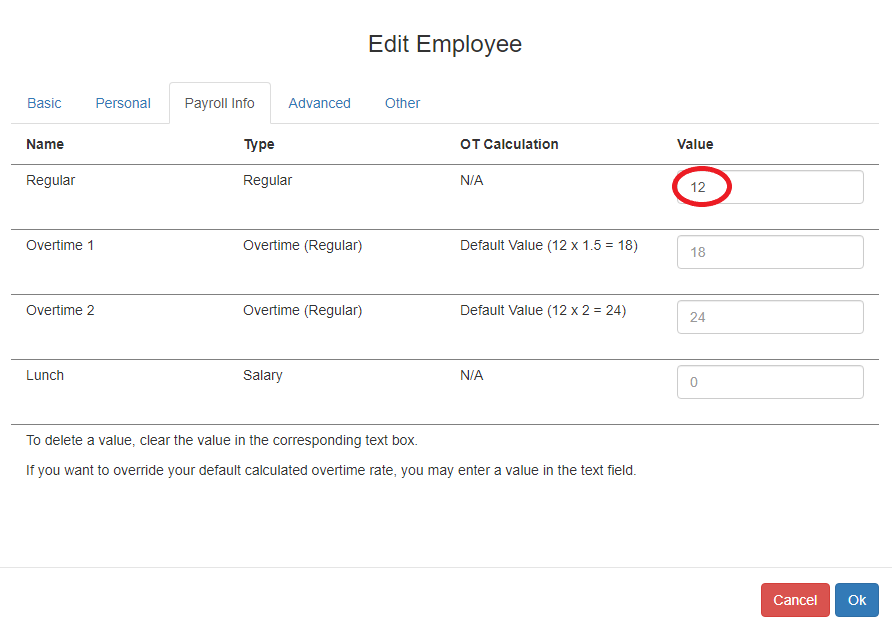Go to the Advanced tab
892x623 pixels.
[x=319, y=103]
